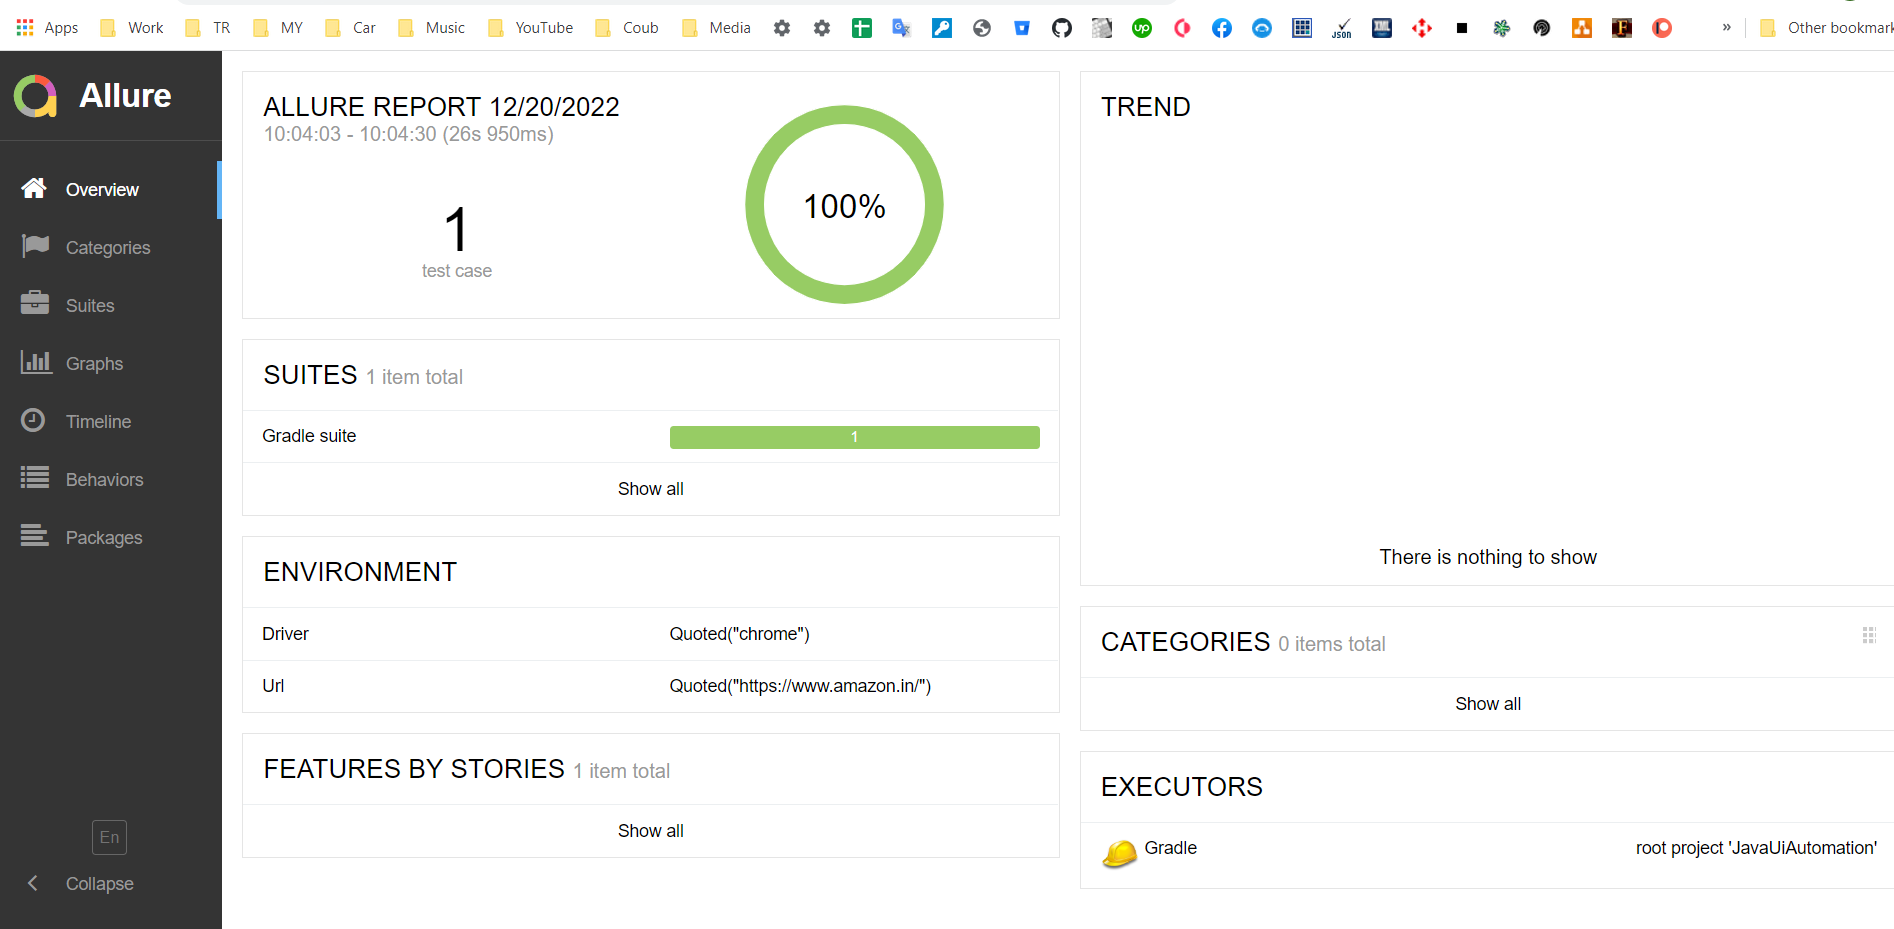The width and height of the screenshot is (1894, 929).
Task: Open the Other bookmarks dropdown
Action: tap(1829, 28)
